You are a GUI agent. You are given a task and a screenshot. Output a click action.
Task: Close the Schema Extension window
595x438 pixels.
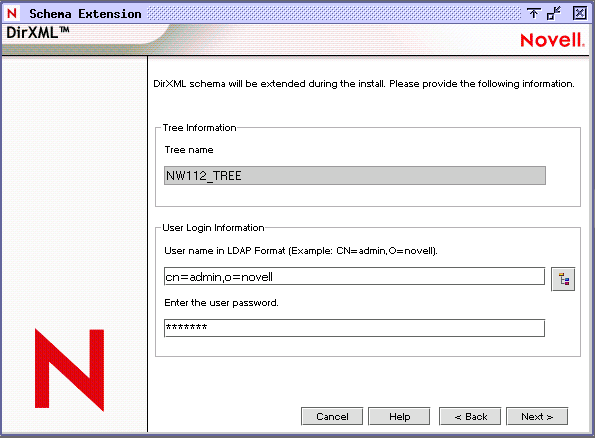tap(579, 13)
